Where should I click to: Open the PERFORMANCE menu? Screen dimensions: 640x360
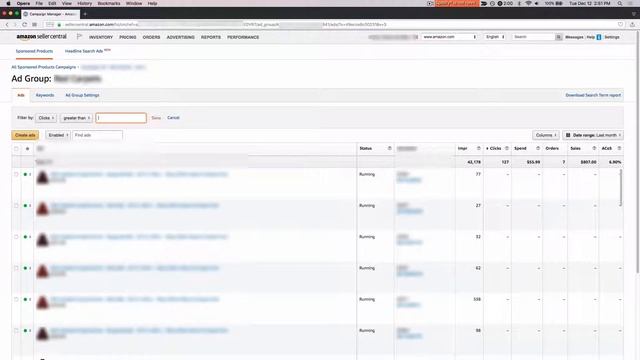[x=243, y=37]
